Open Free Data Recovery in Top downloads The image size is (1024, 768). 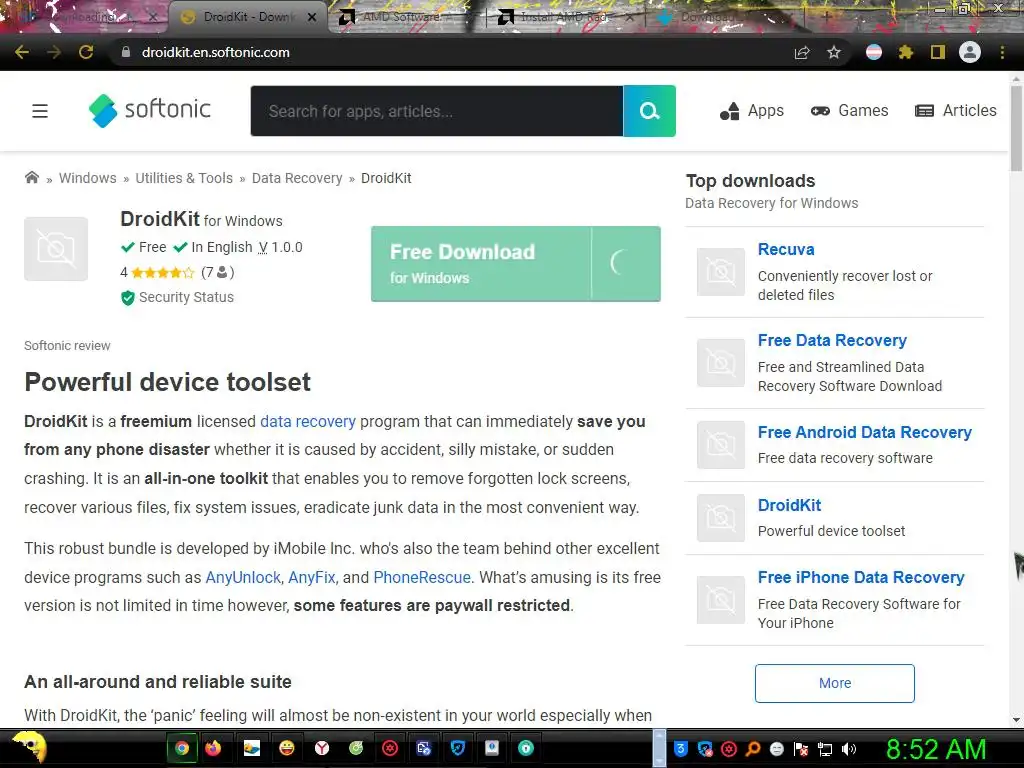point(832,340)
